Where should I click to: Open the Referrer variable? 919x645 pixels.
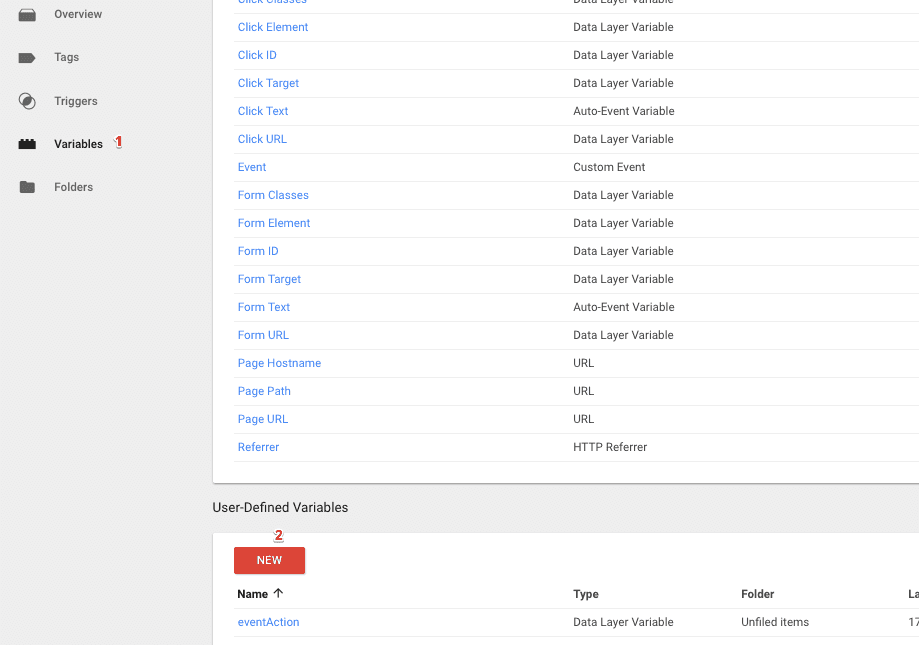[258, 447]
